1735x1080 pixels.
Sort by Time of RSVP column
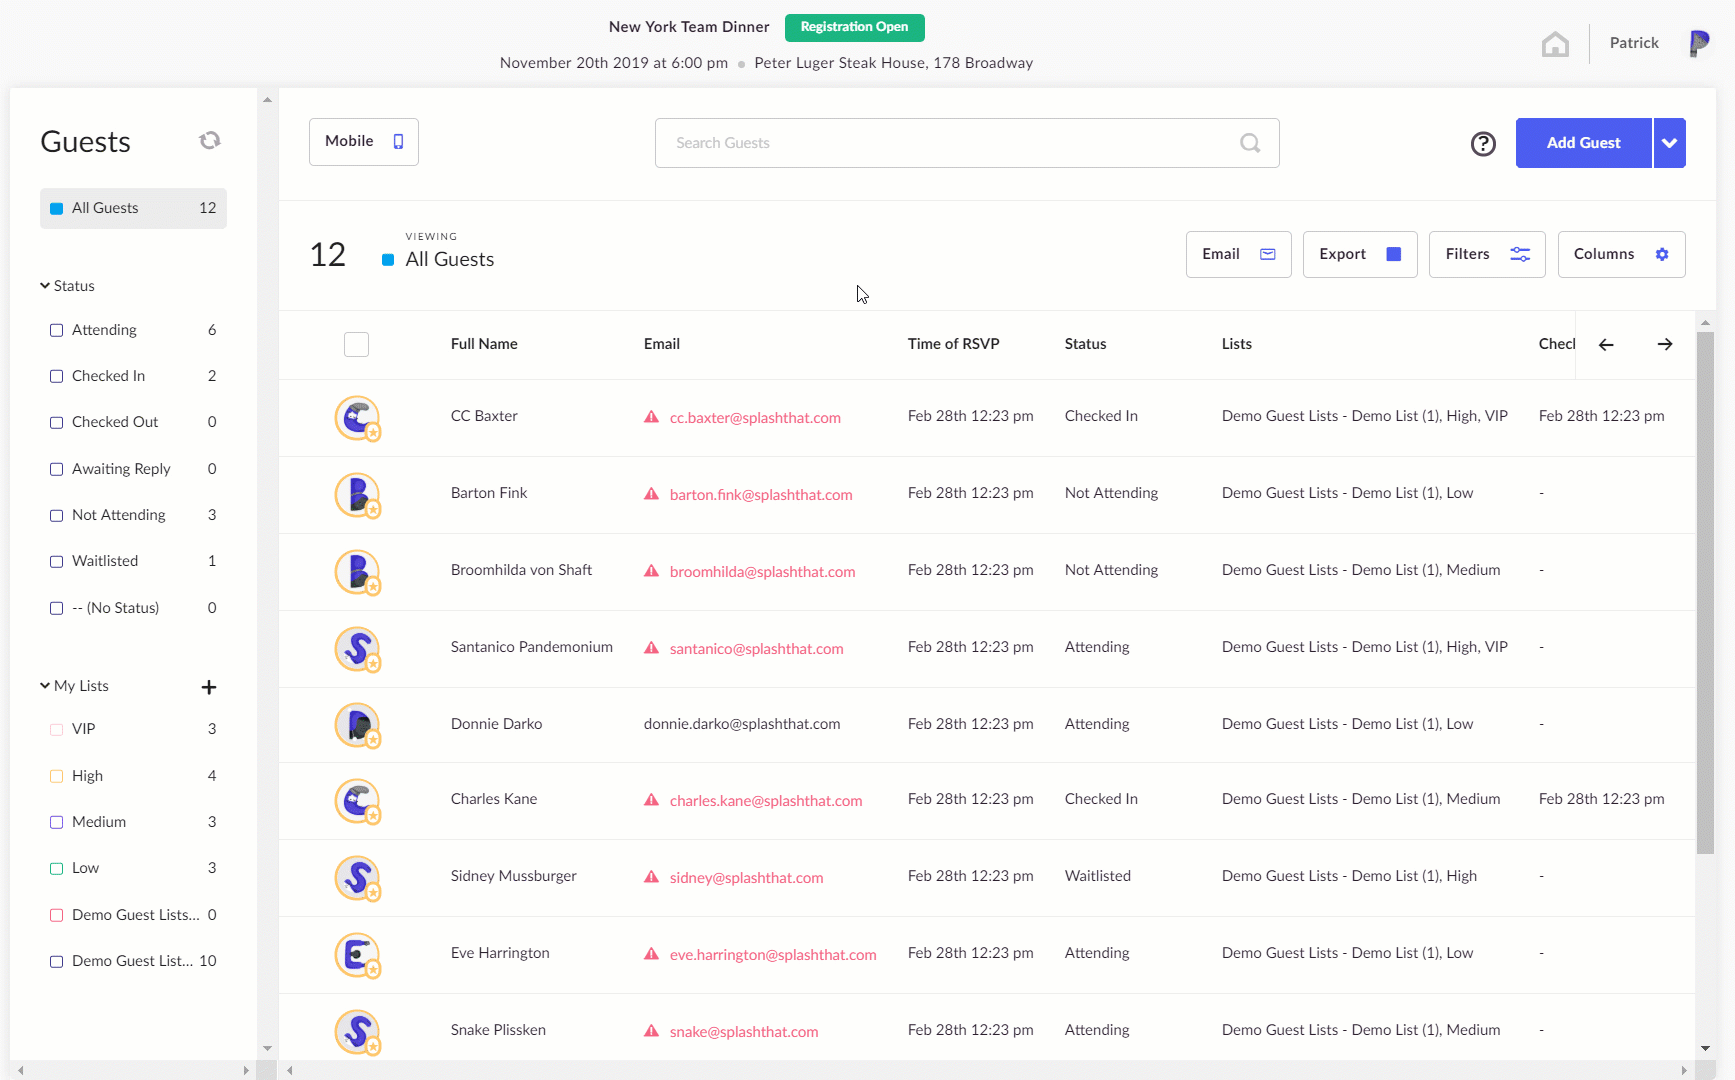pyautogui.click(x=953, y=344)
